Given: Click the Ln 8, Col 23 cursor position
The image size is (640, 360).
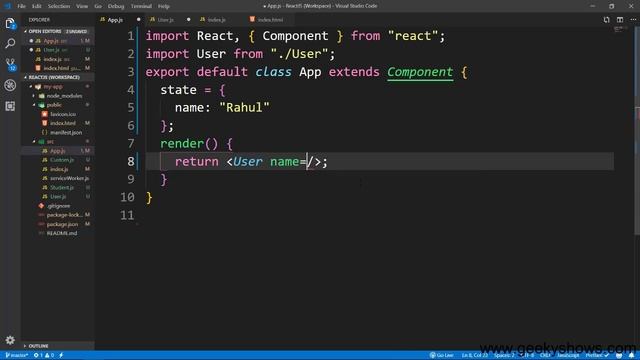Looking at the screenshot, I should (475, 355).
